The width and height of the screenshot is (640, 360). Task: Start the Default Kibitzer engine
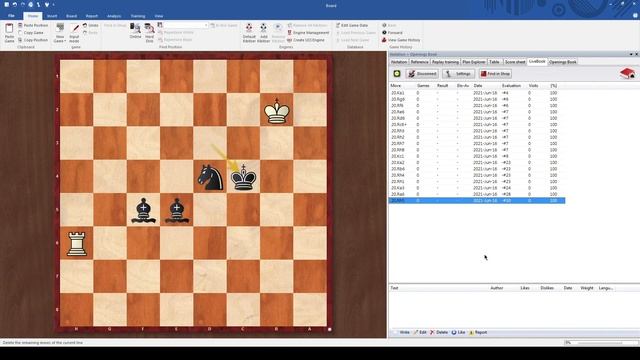249,33
